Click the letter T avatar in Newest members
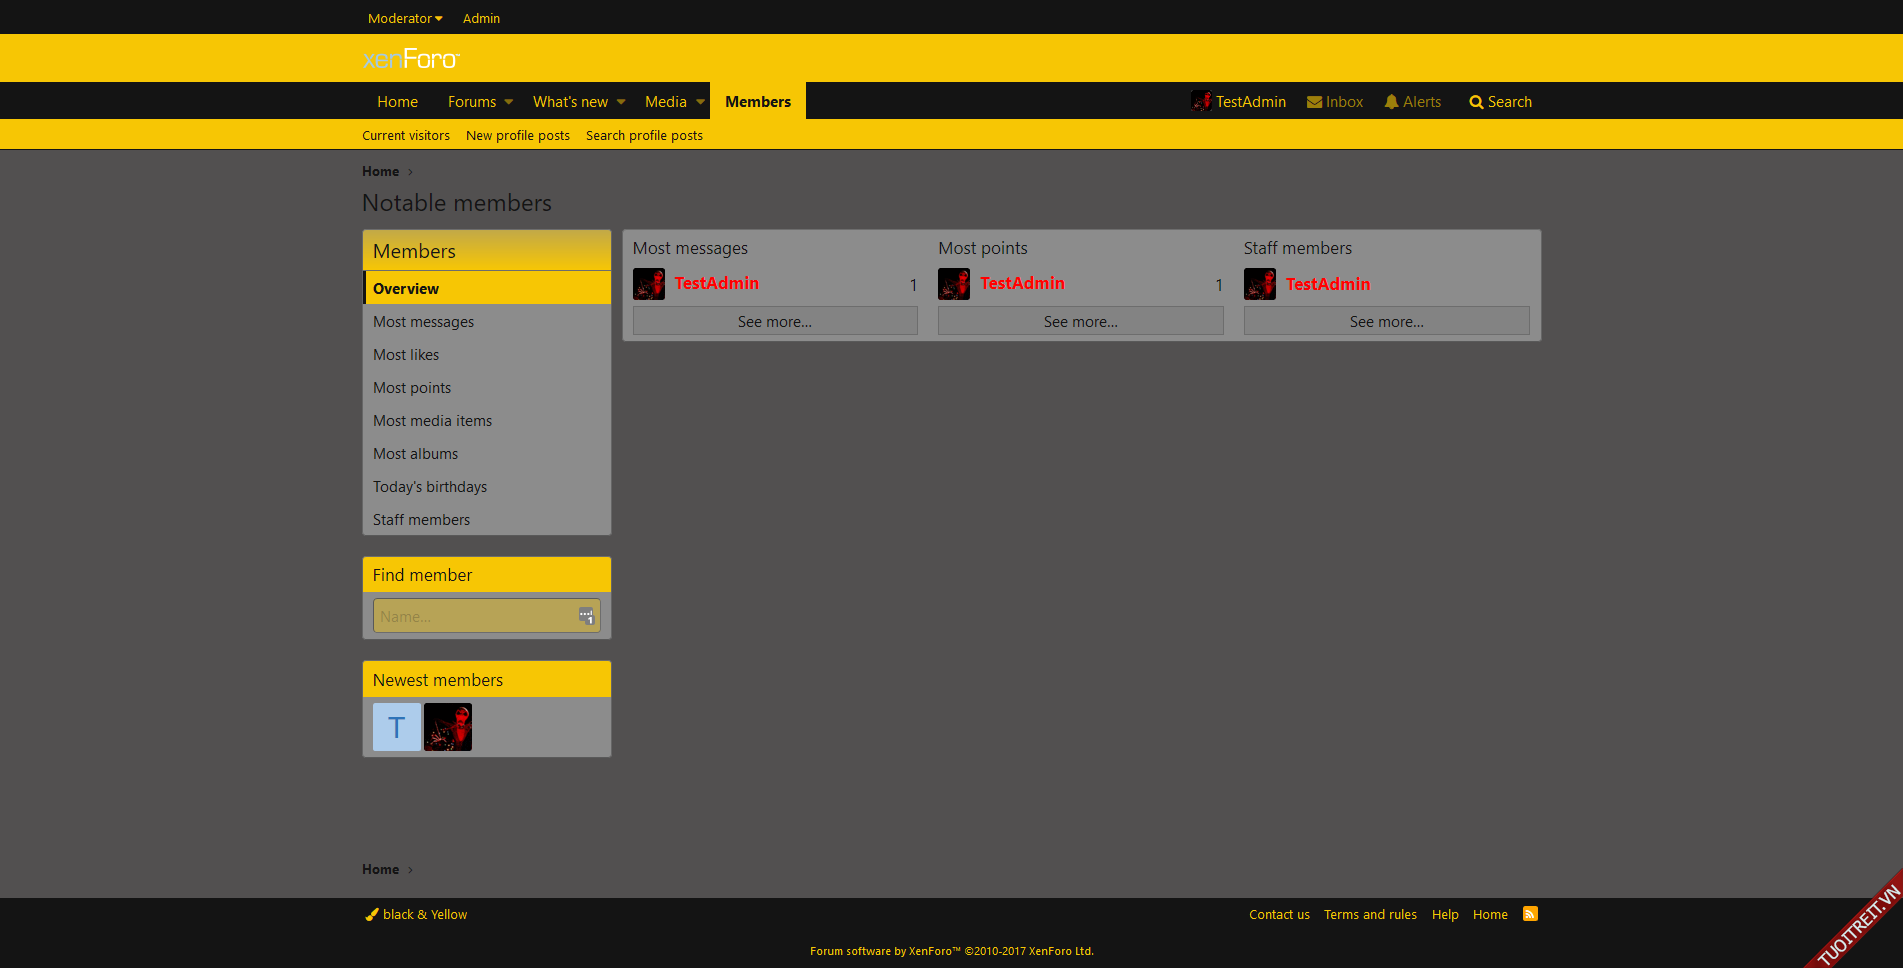Screen dimensions: 1903x968 pyautogui.click(x=396, y=727)
